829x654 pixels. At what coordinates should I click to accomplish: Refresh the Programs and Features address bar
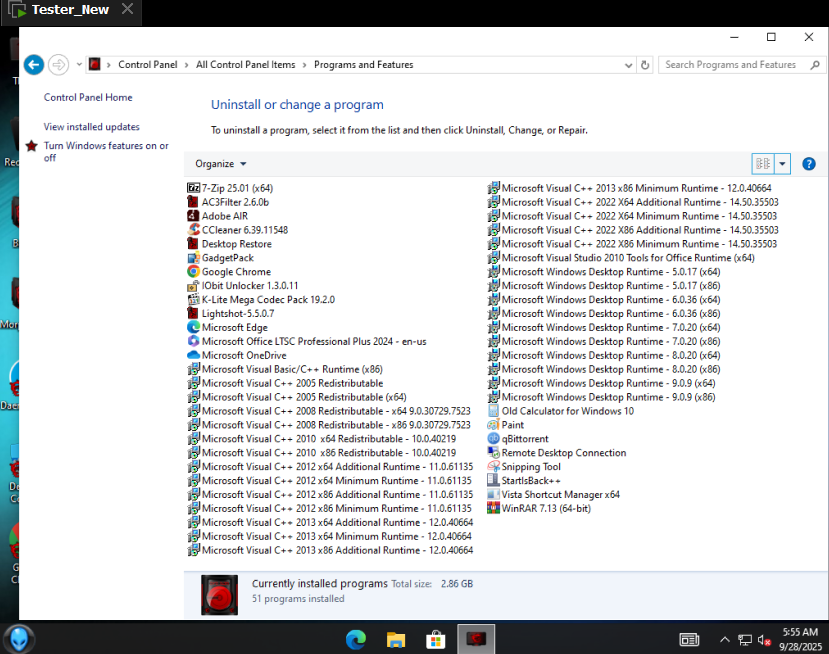pos(645,65)
